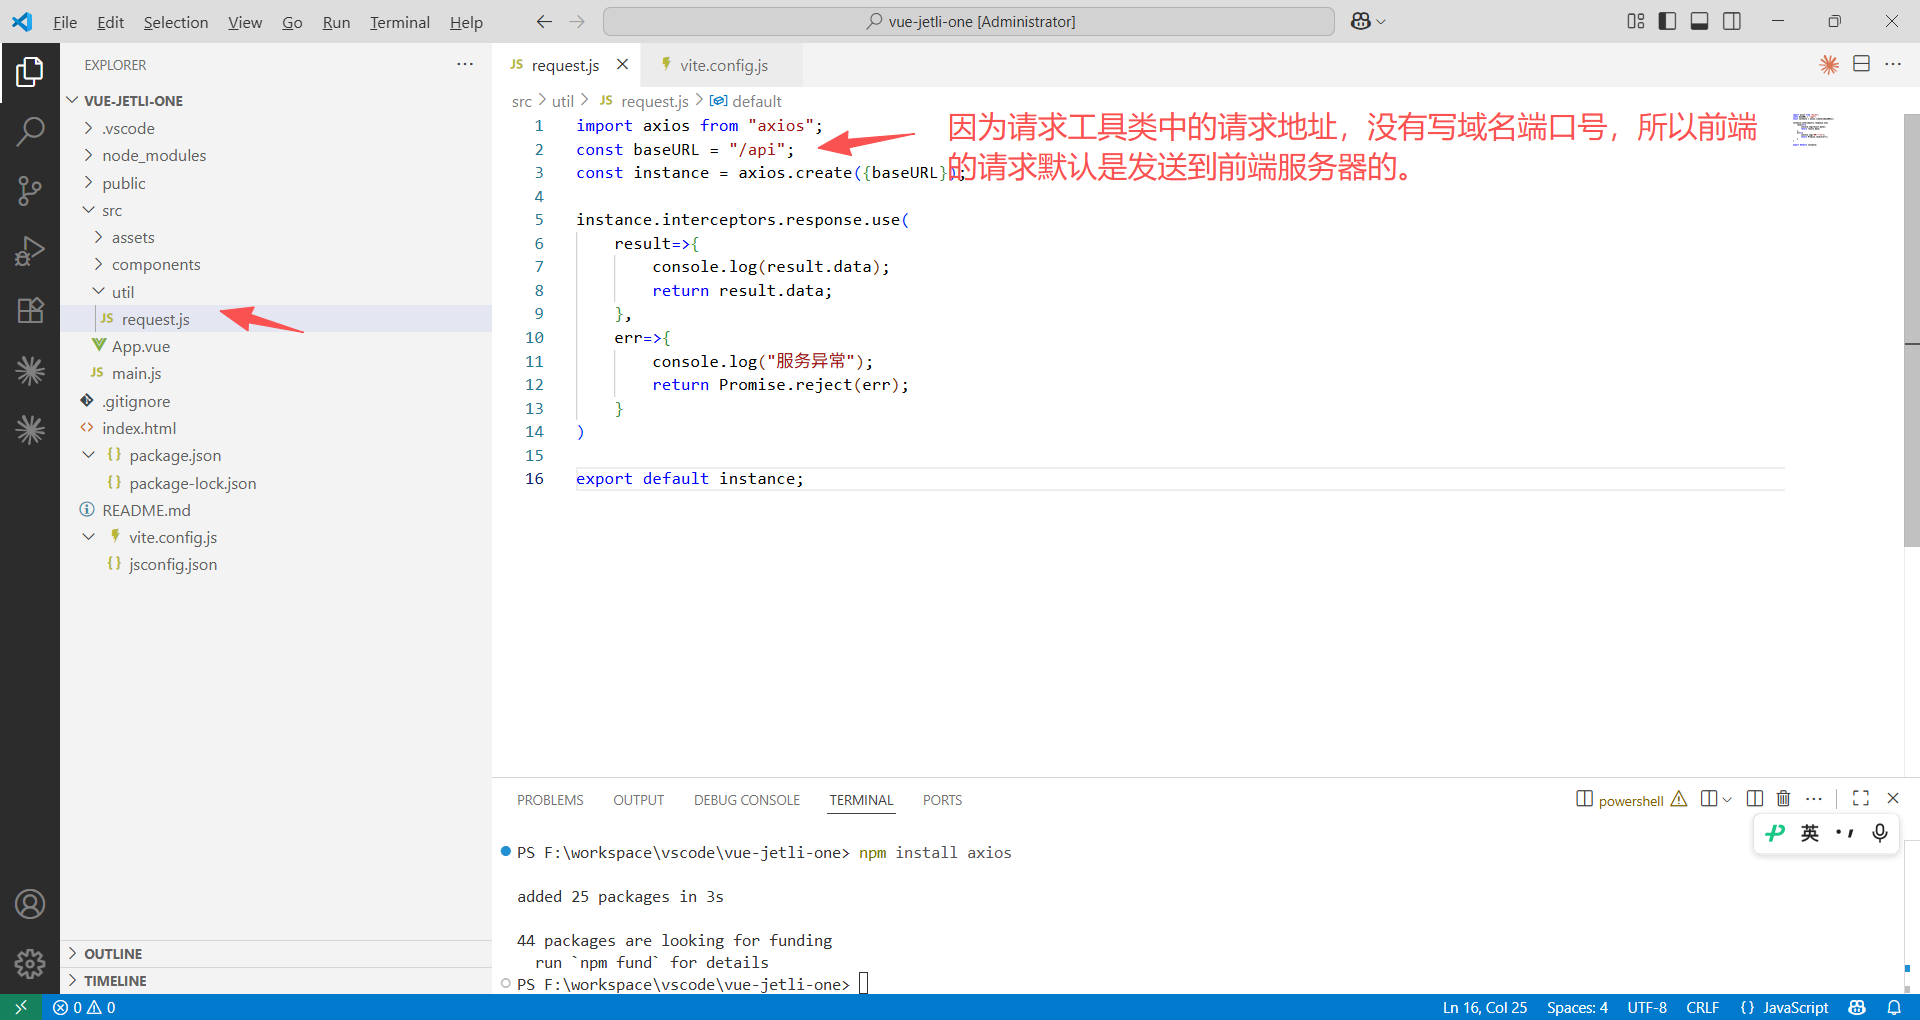The width and height of the screenshot is (1920, 1020).
Task: Open Source Control view
Action: point(30,191)
